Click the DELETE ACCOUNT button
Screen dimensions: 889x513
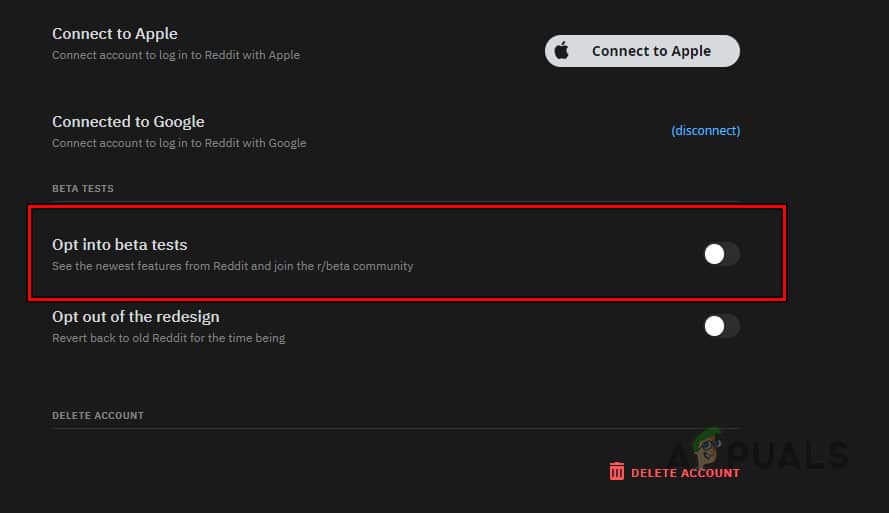pos(674,472)
